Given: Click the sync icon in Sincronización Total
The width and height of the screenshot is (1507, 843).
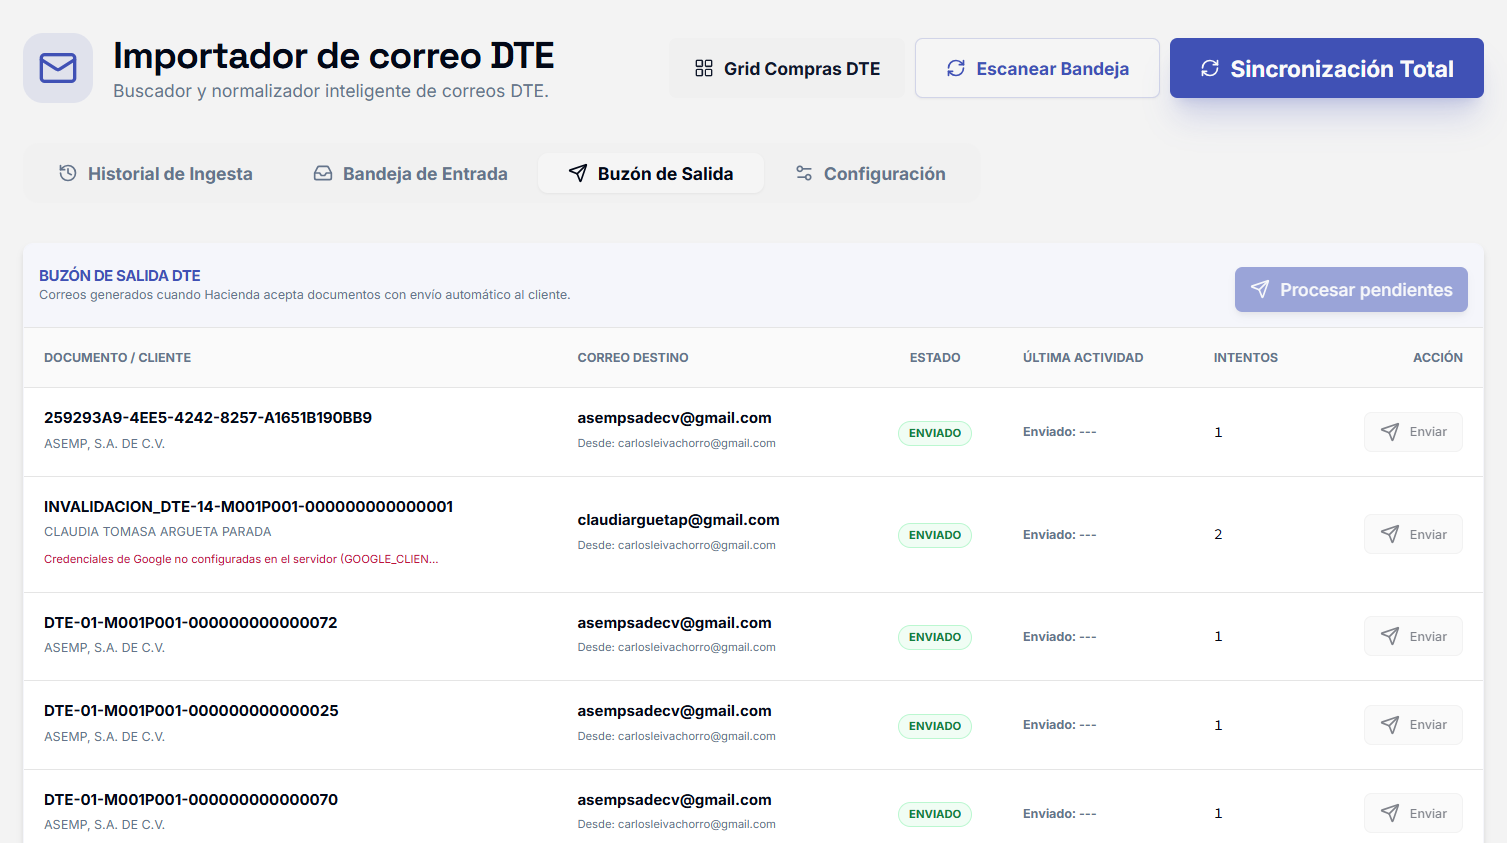Looking at the screenshot, I should [1210, 68].
